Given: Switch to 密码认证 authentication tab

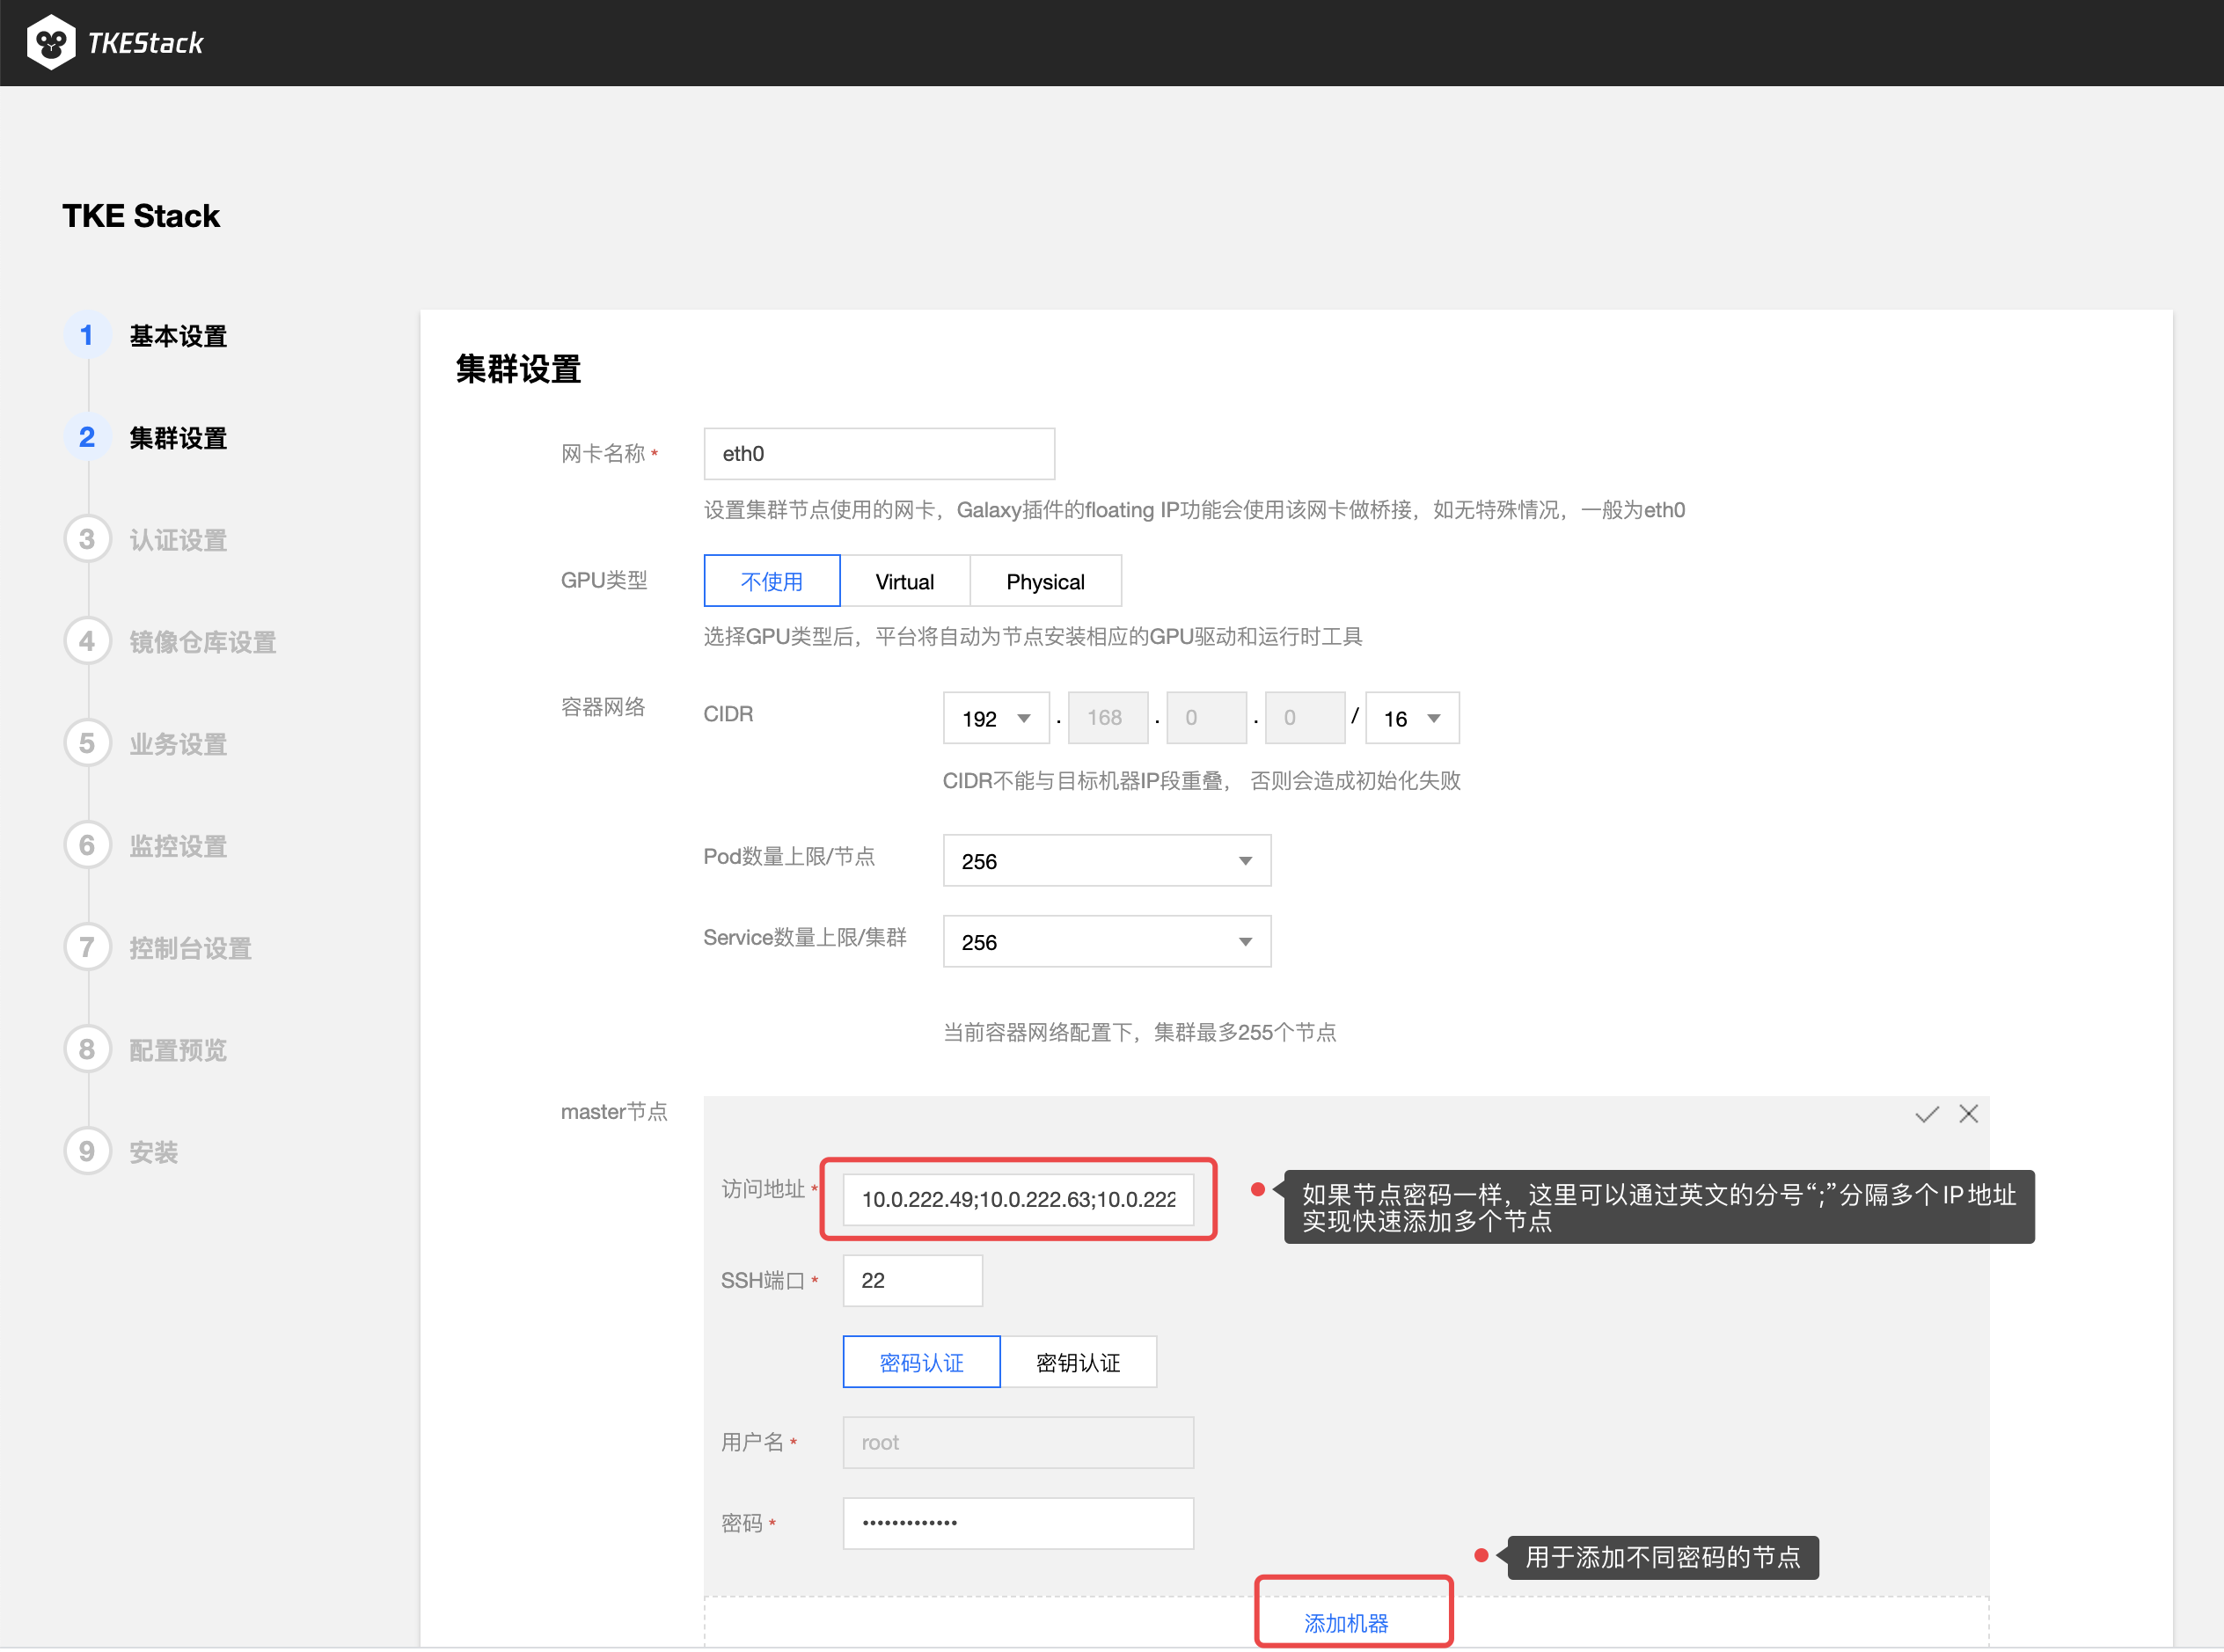Looking at the screenshot, I should pyautogui.click(x=921, y=1362).
